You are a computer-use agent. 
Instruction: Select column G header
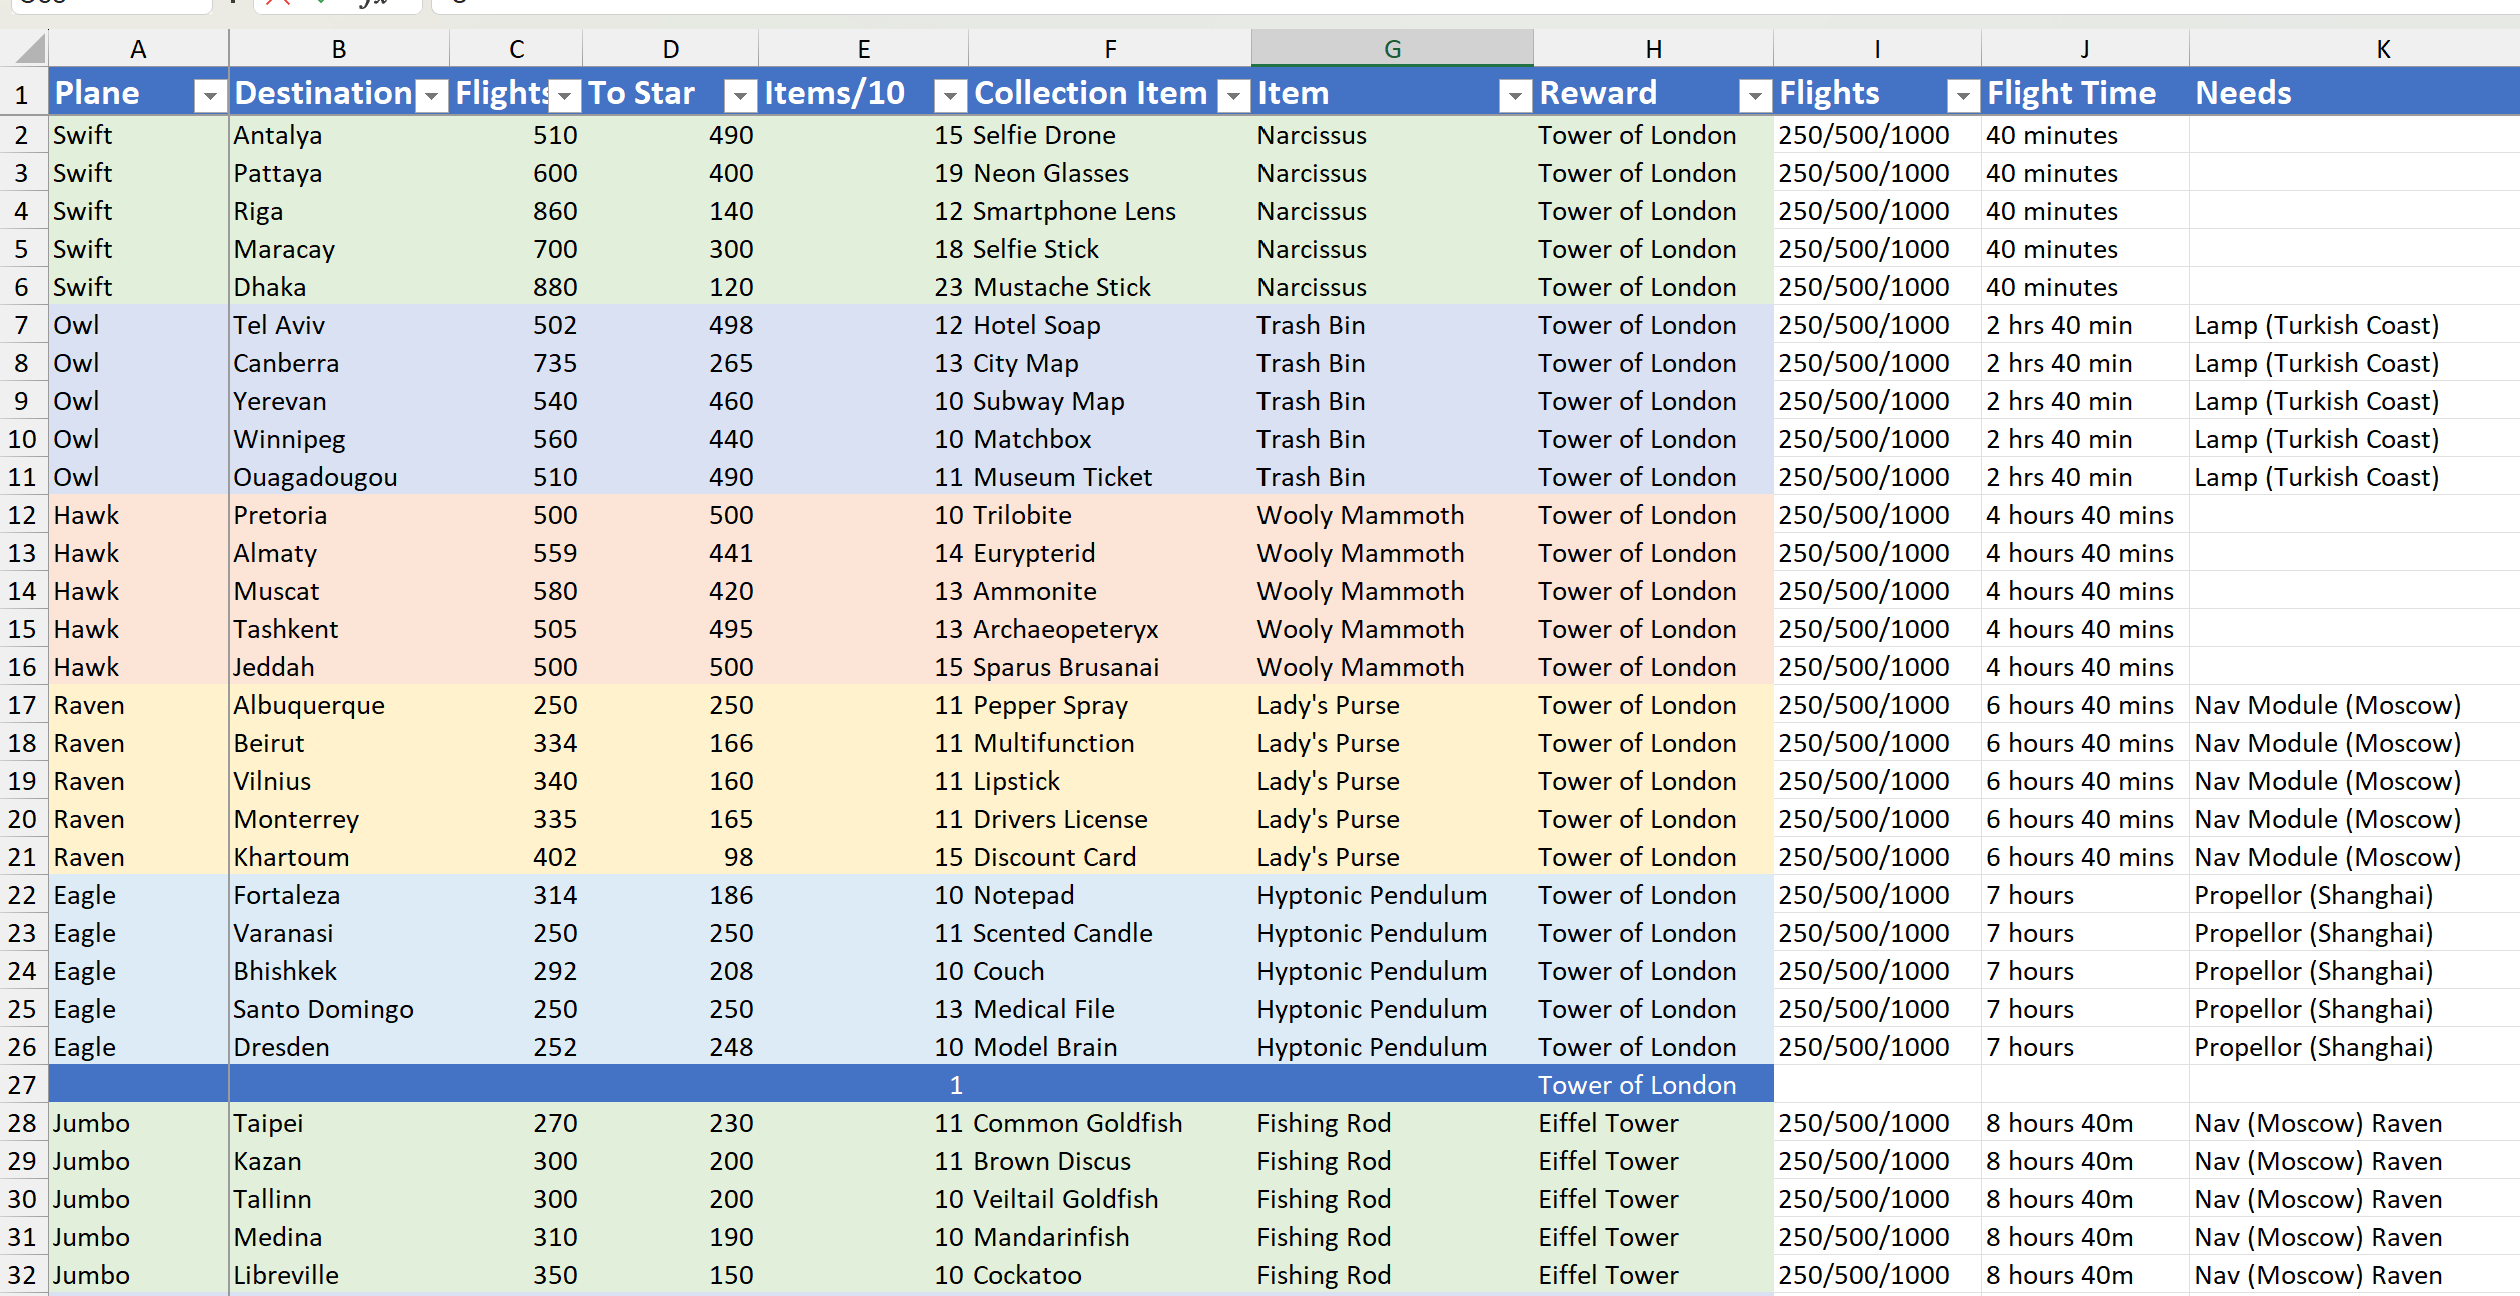point(1392,49)
